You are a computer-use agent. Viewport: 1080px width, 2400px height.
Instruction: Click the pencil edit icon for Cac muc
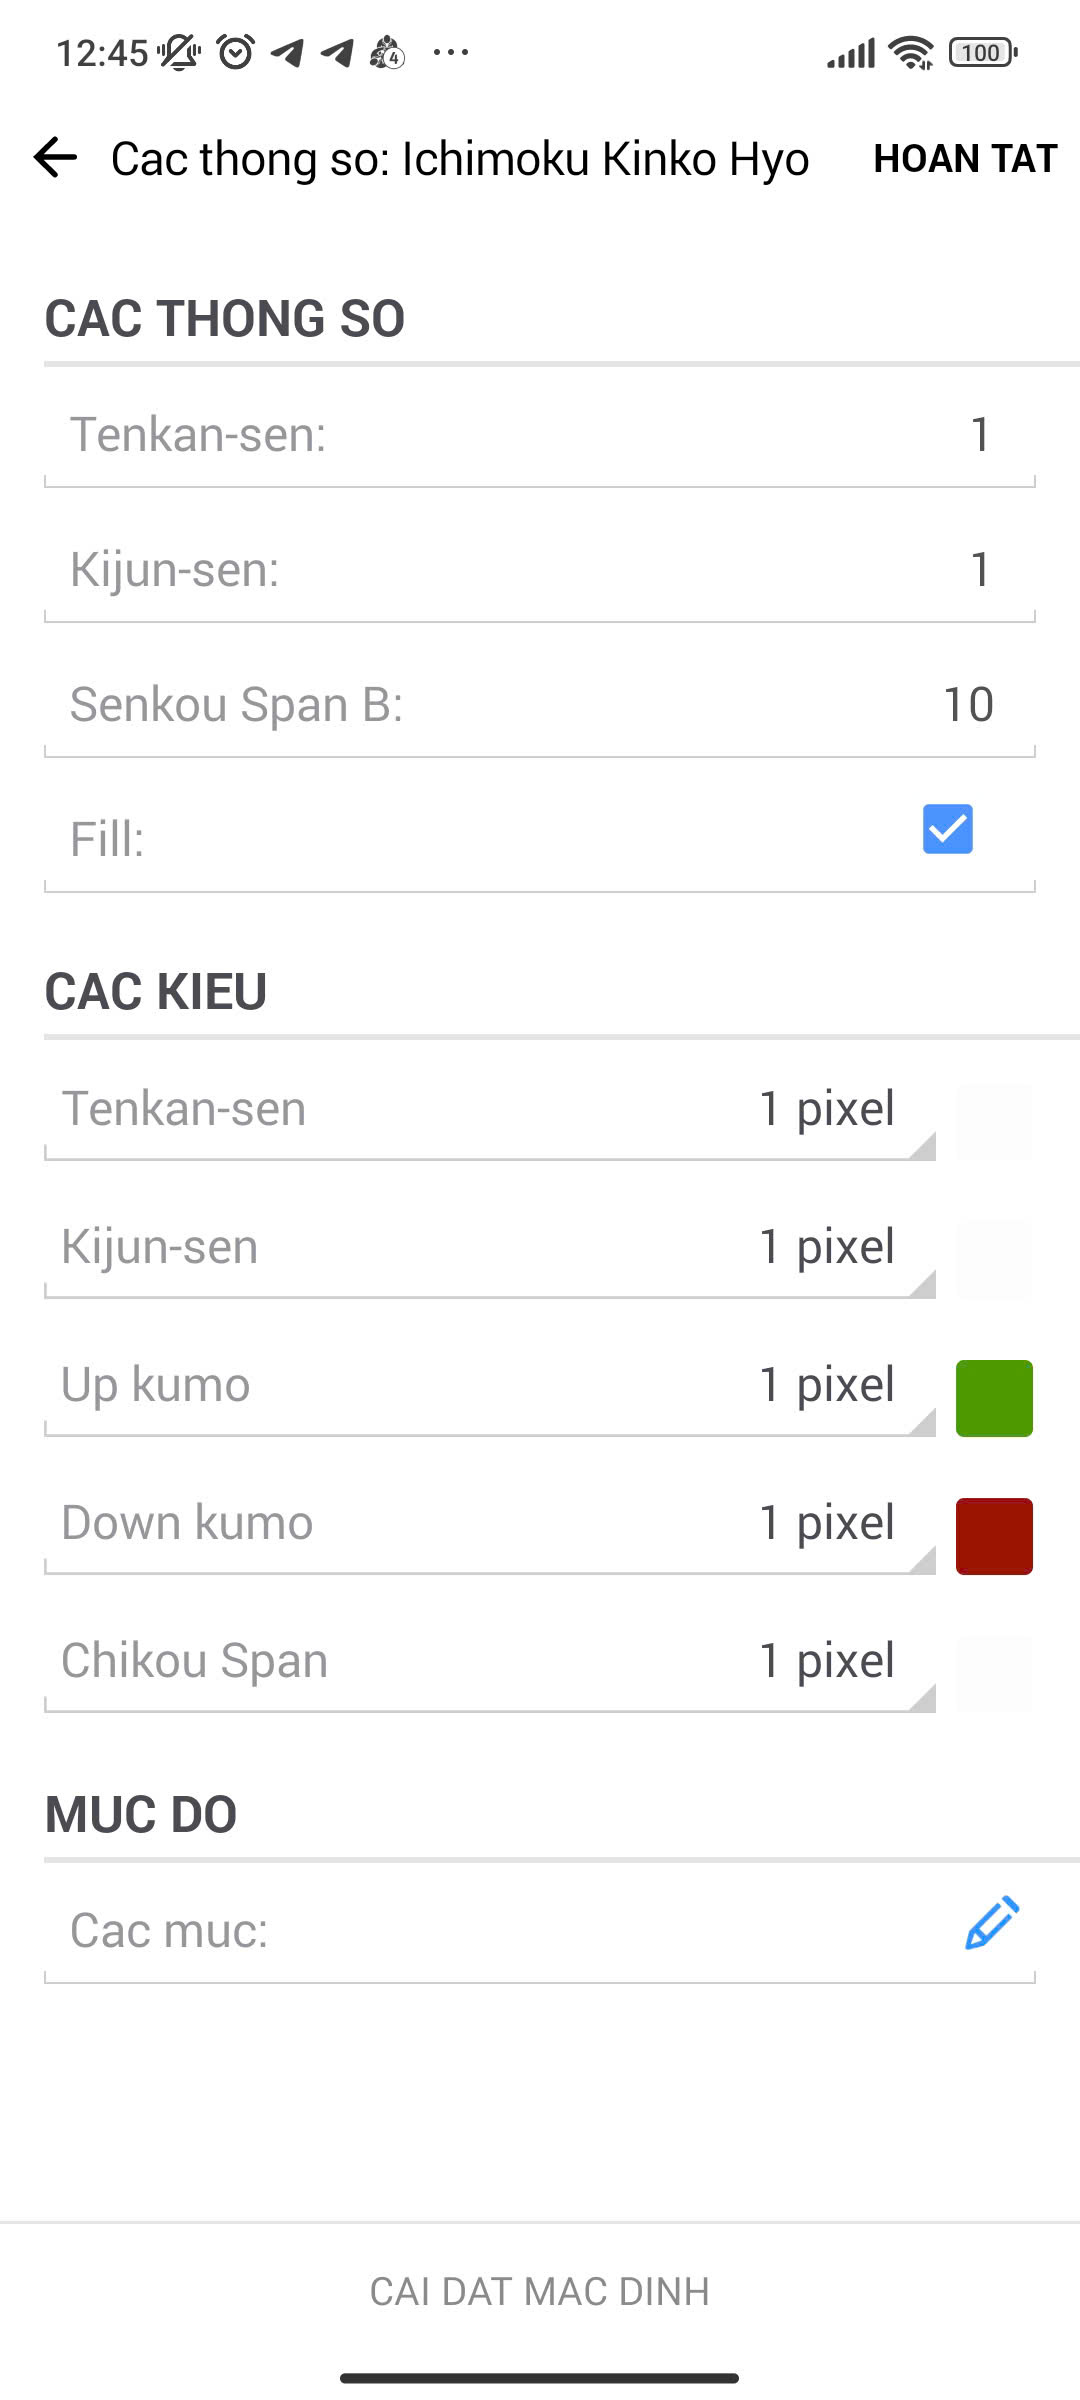pos(991,1923)
